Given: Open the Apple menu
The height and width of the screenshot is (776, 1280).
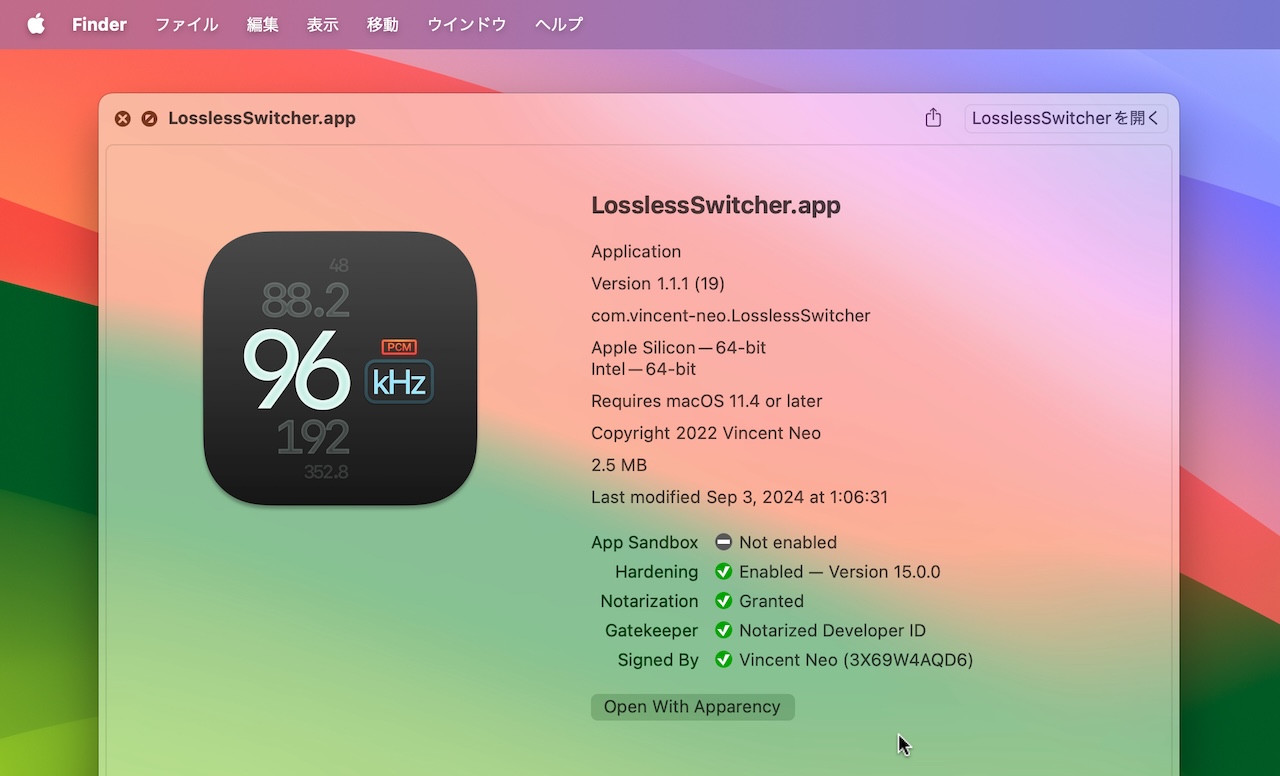Looking at the screenshot, I should (x=36, y=24).
